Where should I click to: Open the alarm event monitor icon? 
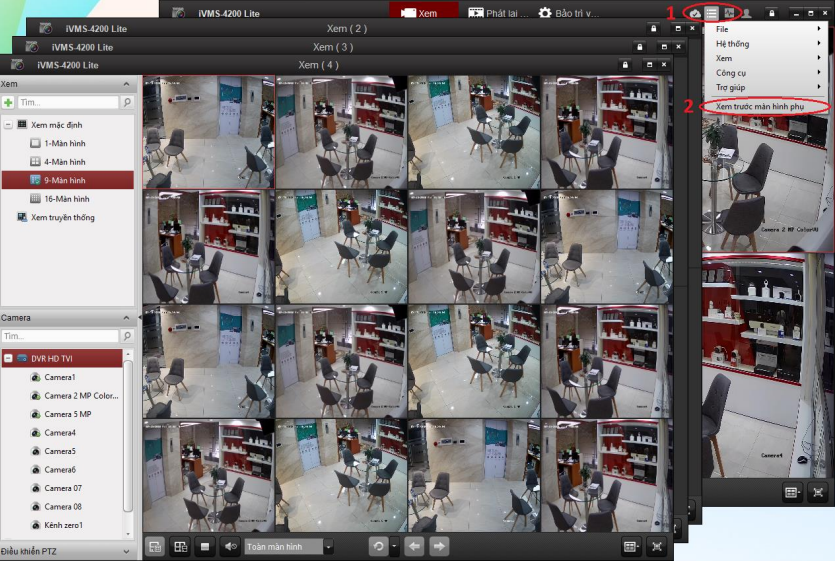tap(730, 13)
